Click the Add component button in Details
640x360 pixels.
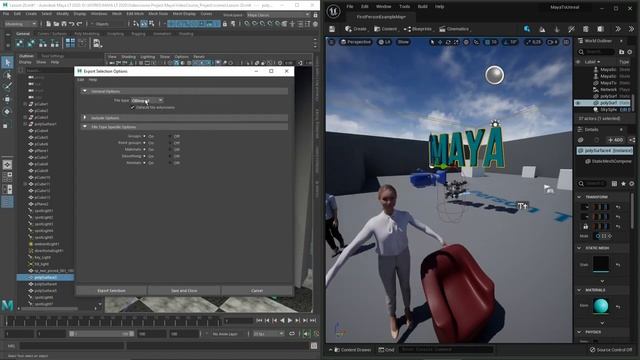(616, 140)
